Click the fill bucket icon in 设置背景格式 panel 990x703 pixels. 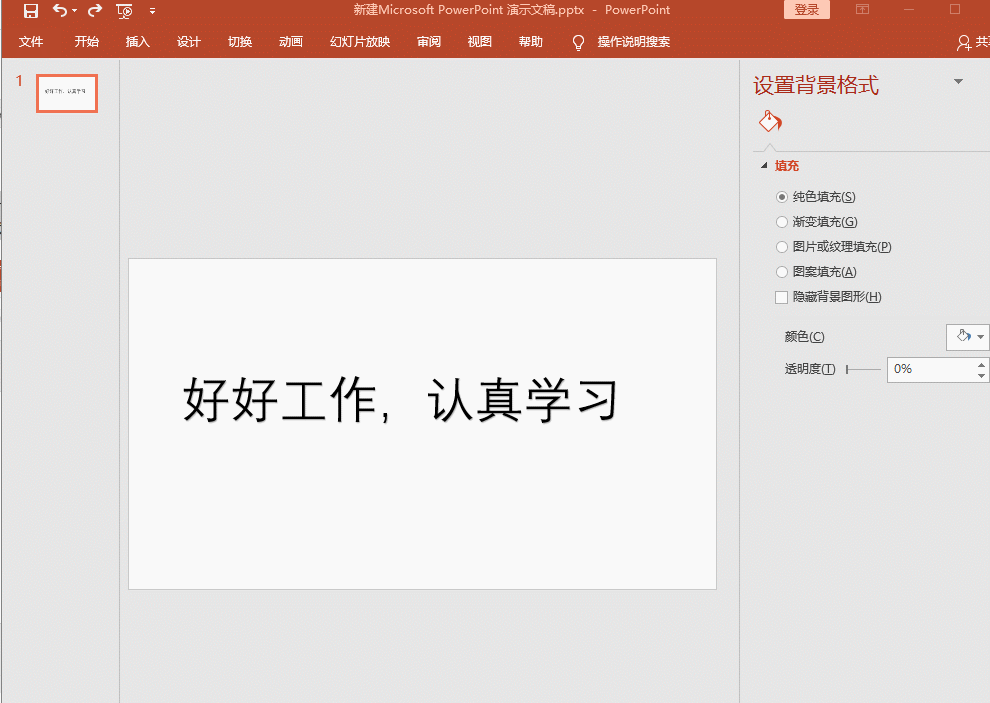pyautogui.click(x=769, y=120)
